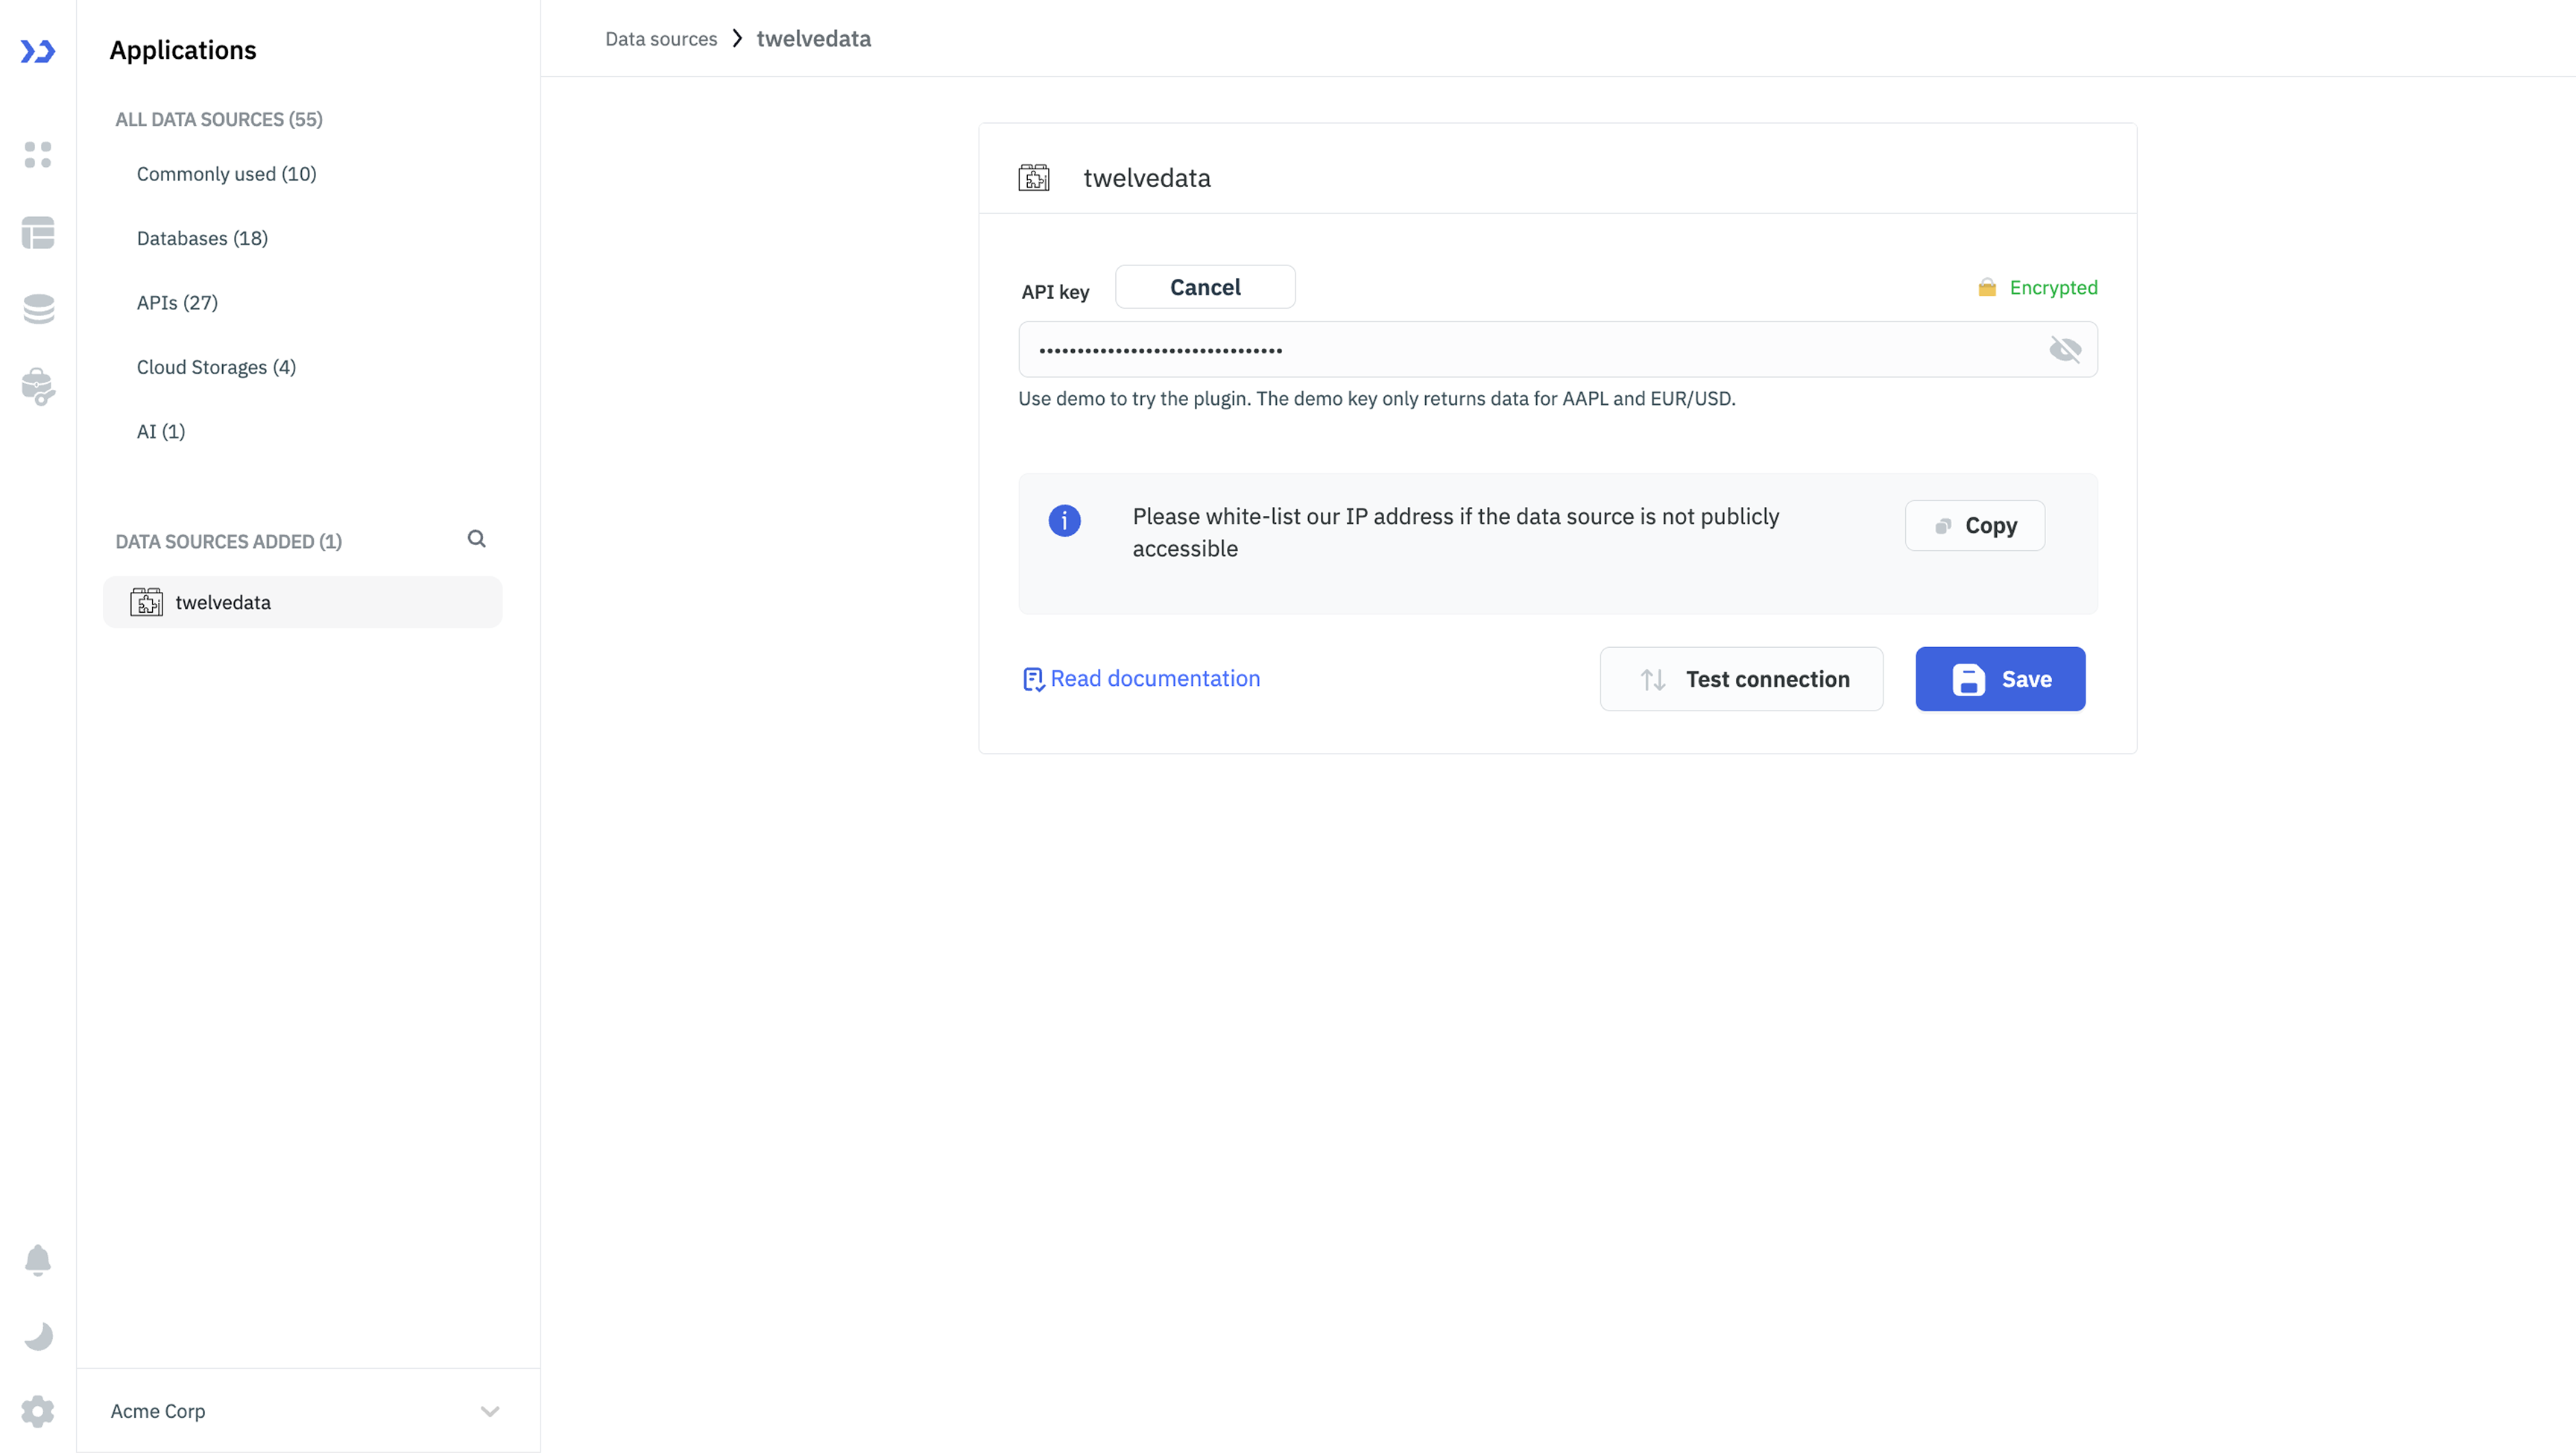Open the apps dashboard grid icon
The height and width of the screenshot is (1453, 2576).
click(38, 155)
